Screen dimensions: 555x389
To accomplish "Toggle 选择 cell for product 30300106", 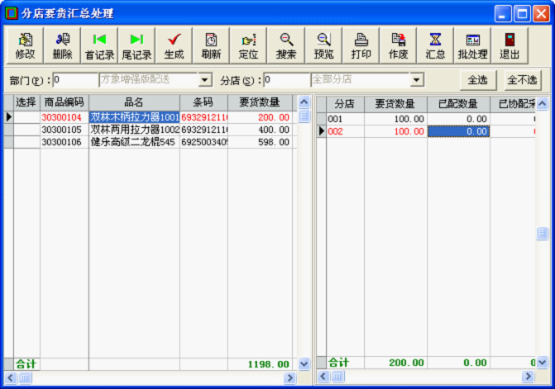I will (27, 142).
